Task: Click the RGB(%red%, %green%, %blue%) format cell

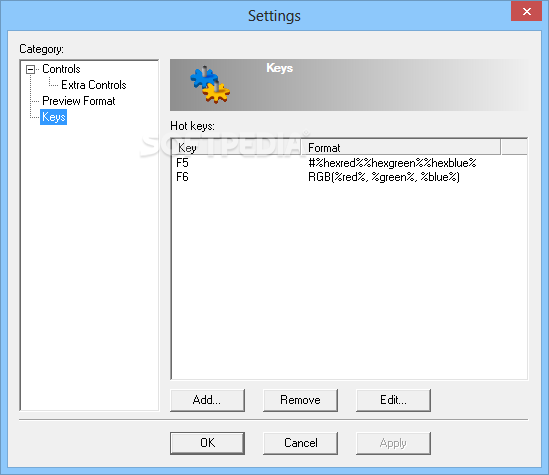Action: pyautogui.click(x=384, y=177)
